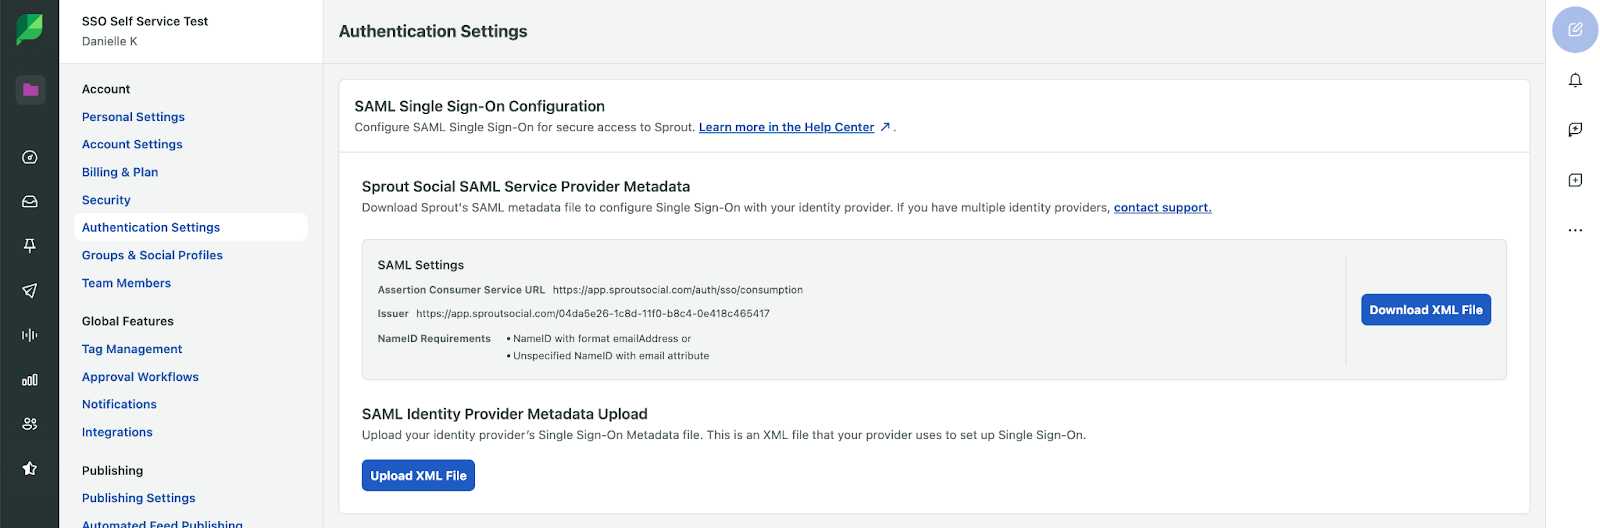Open Team Members page
The image size is (1600, 528).
(126, 283)
